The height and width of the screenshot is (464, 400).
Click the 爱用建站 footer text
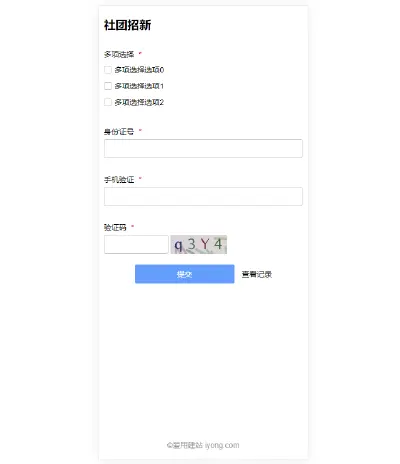pyautogui.click(x=187, y=445)
